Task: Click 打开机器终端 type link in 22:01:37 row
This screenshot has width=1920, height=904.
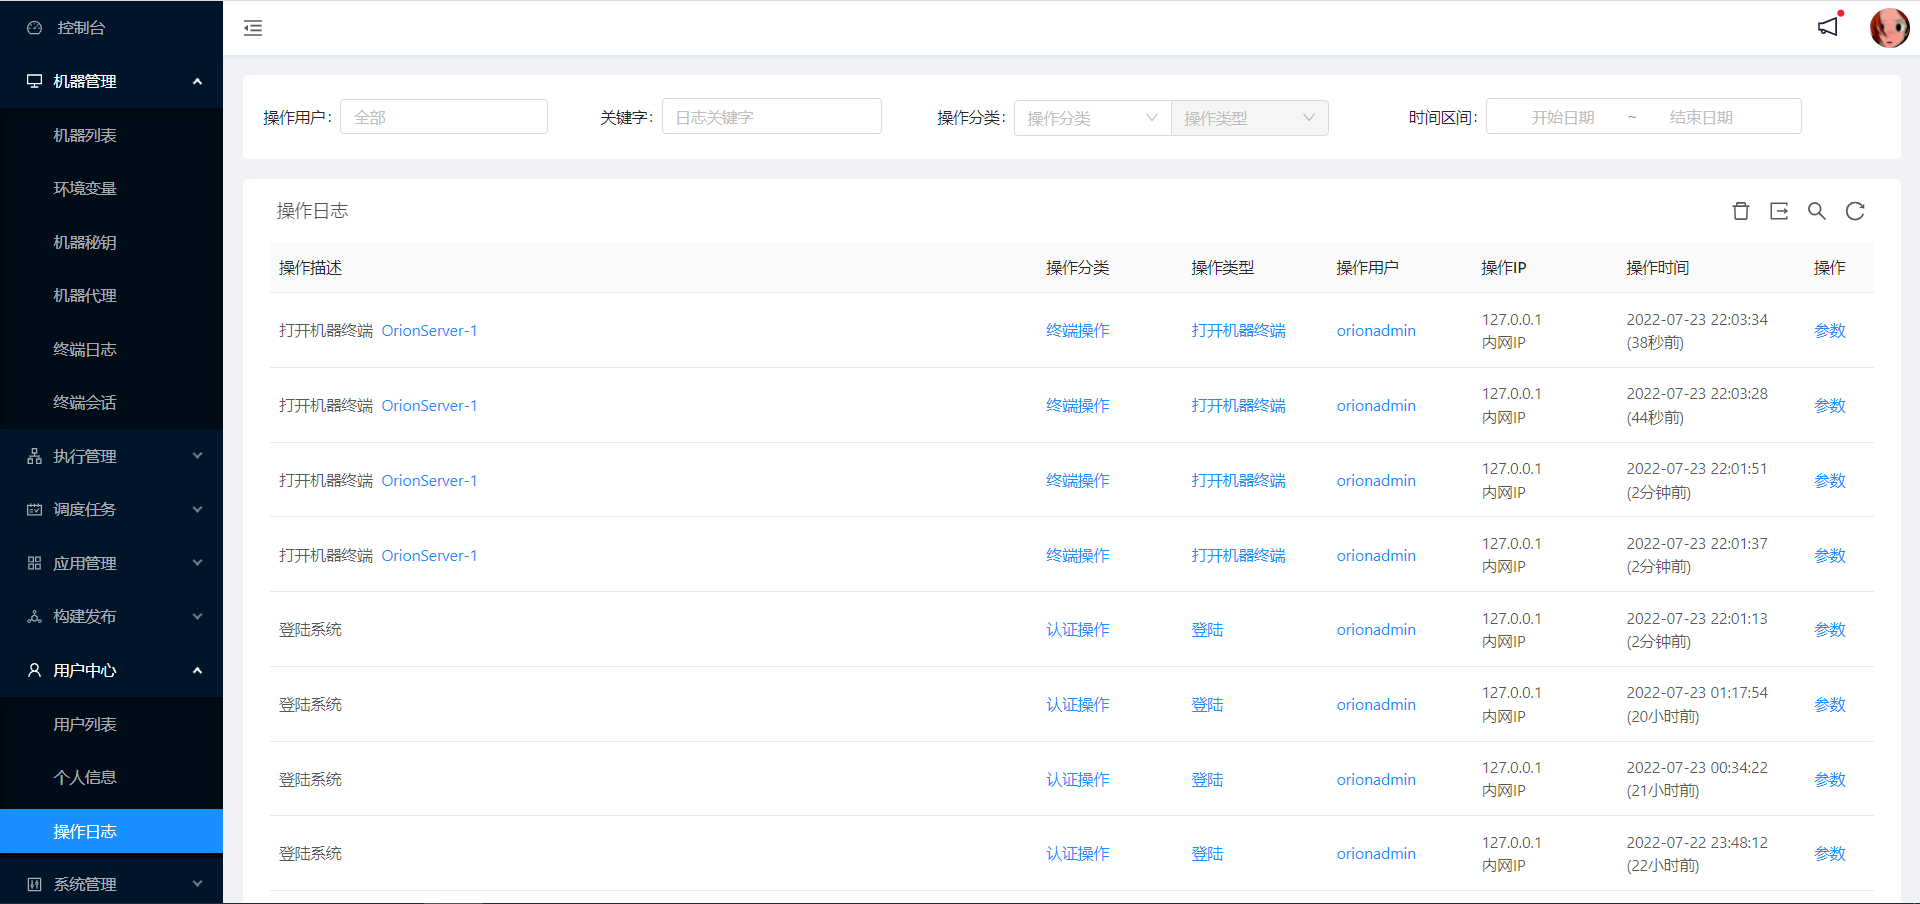Action: pos(1238,556)
